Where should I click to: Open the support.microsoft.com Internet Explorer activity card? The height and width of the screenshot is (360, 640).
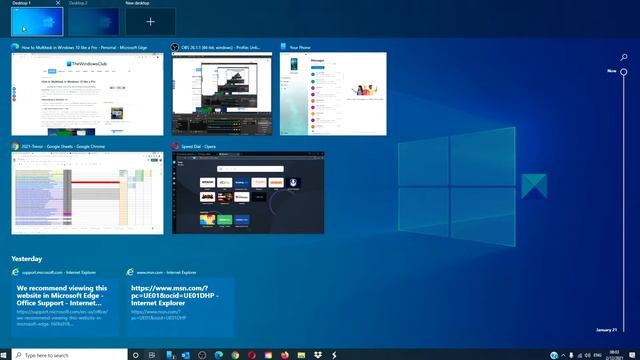pyautogui.click(x=65, y=307)
